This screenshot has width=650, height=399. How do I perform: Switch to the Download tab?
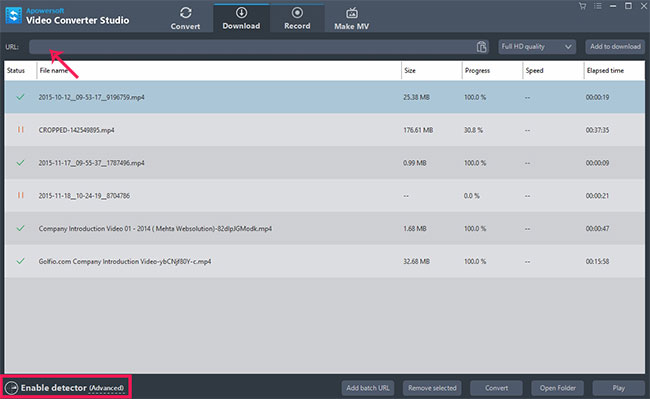[x=241, y=18]
